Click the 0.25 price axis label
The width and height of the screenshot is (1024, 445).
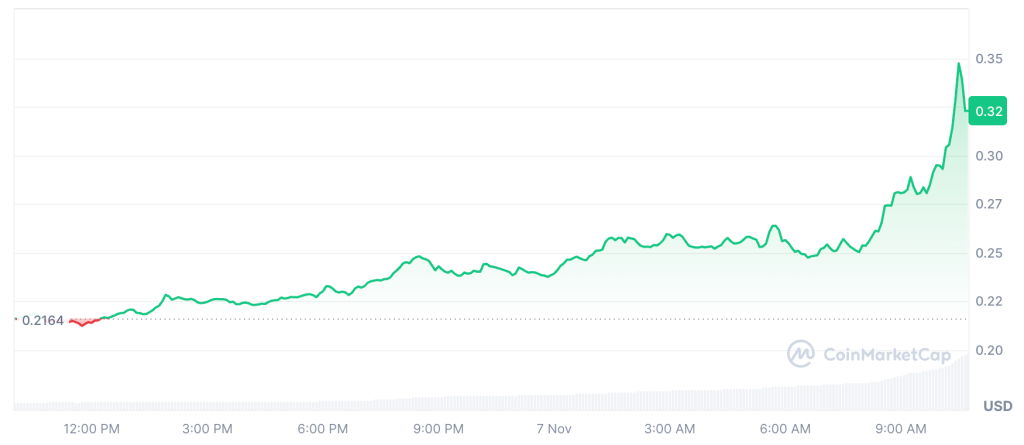coord(988,253)
